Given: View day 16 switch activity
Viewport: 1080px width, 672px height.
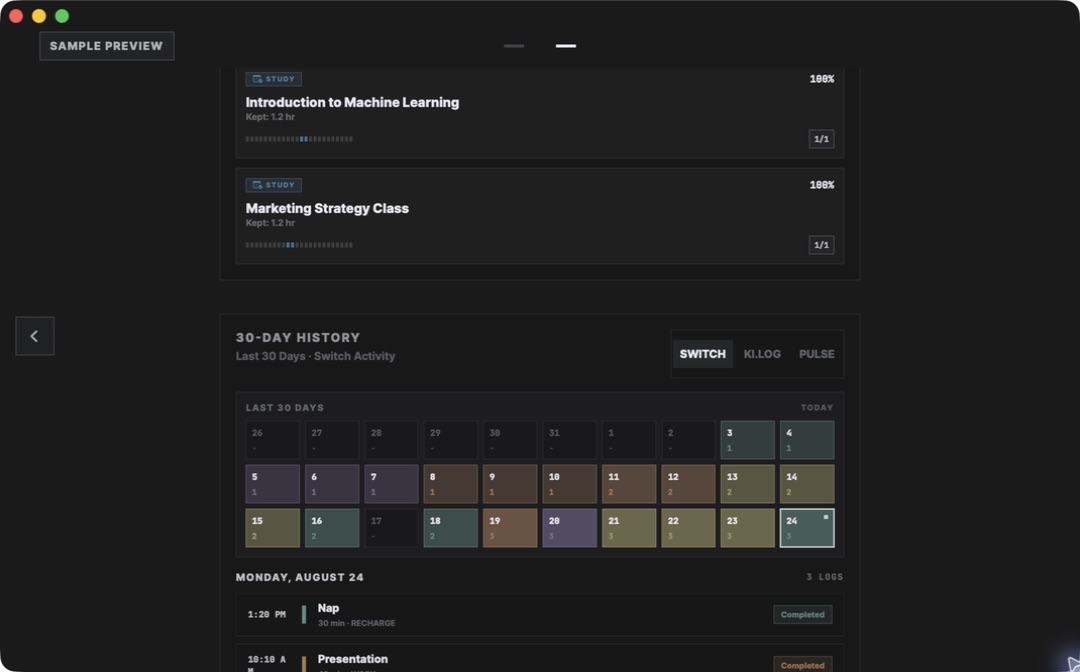Looking at the screenshot, I should click(x=332, y=528).
